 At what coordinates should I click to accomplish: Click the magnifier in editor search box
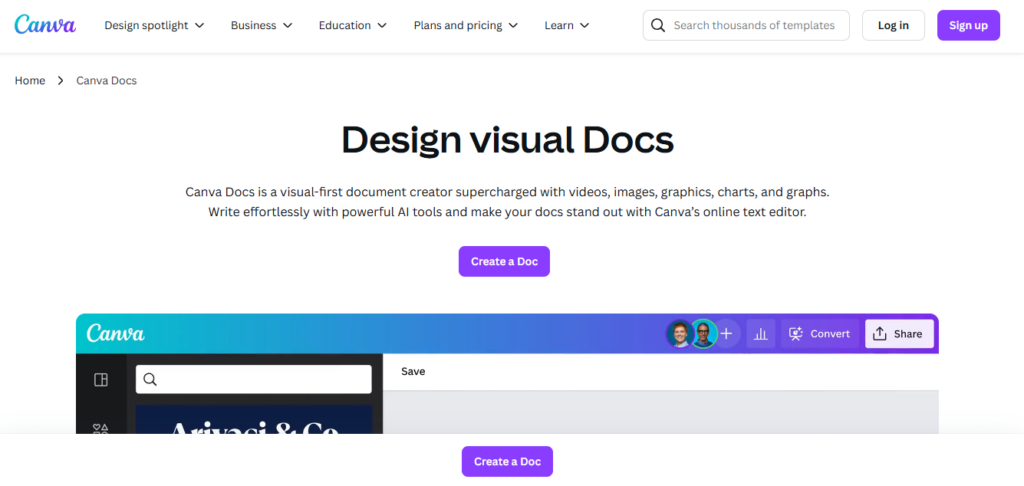pyautogui.click(x=150, y=380)
